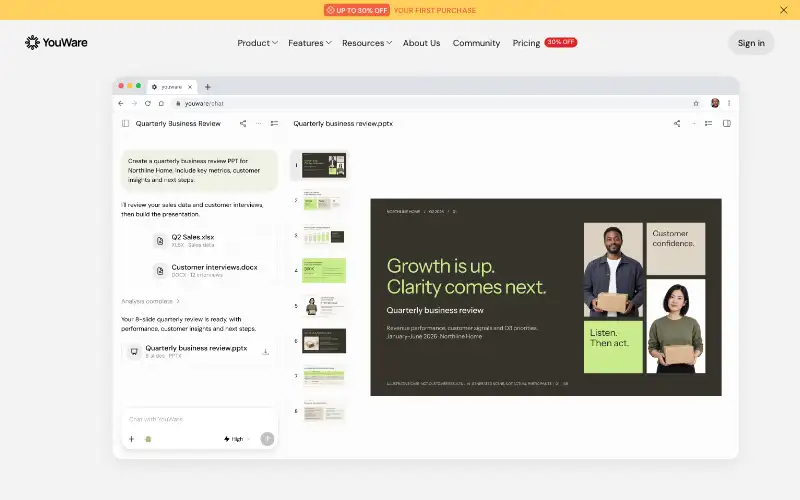Viewport: 800px width, 500px height.
Task: Select slide 8 thumbnail
Action: (323, 411)
